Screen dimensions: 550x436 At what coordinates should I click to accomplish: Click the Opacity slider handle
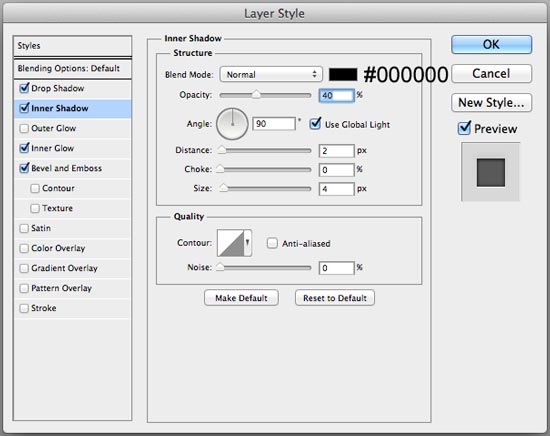pos(256,95)
